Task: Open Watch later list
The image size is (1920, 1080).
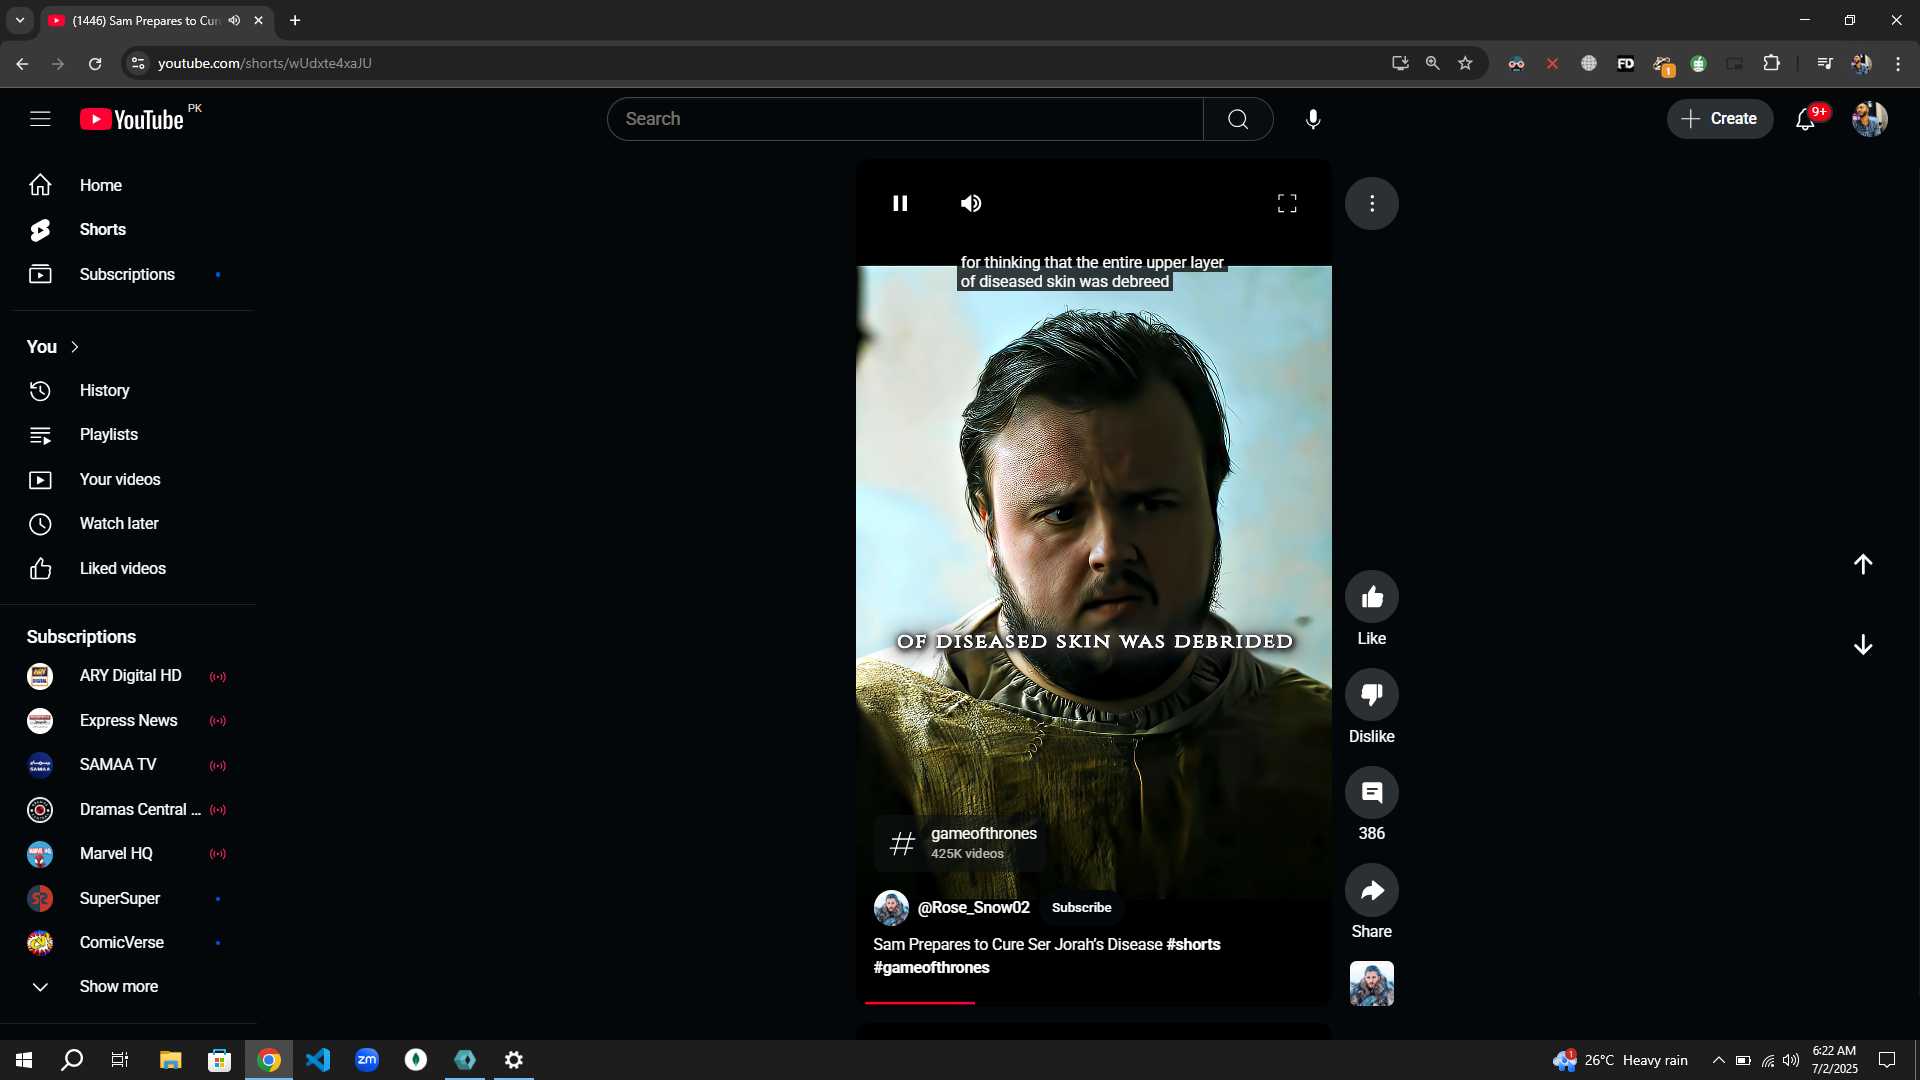Action: (x=128, y=524)
